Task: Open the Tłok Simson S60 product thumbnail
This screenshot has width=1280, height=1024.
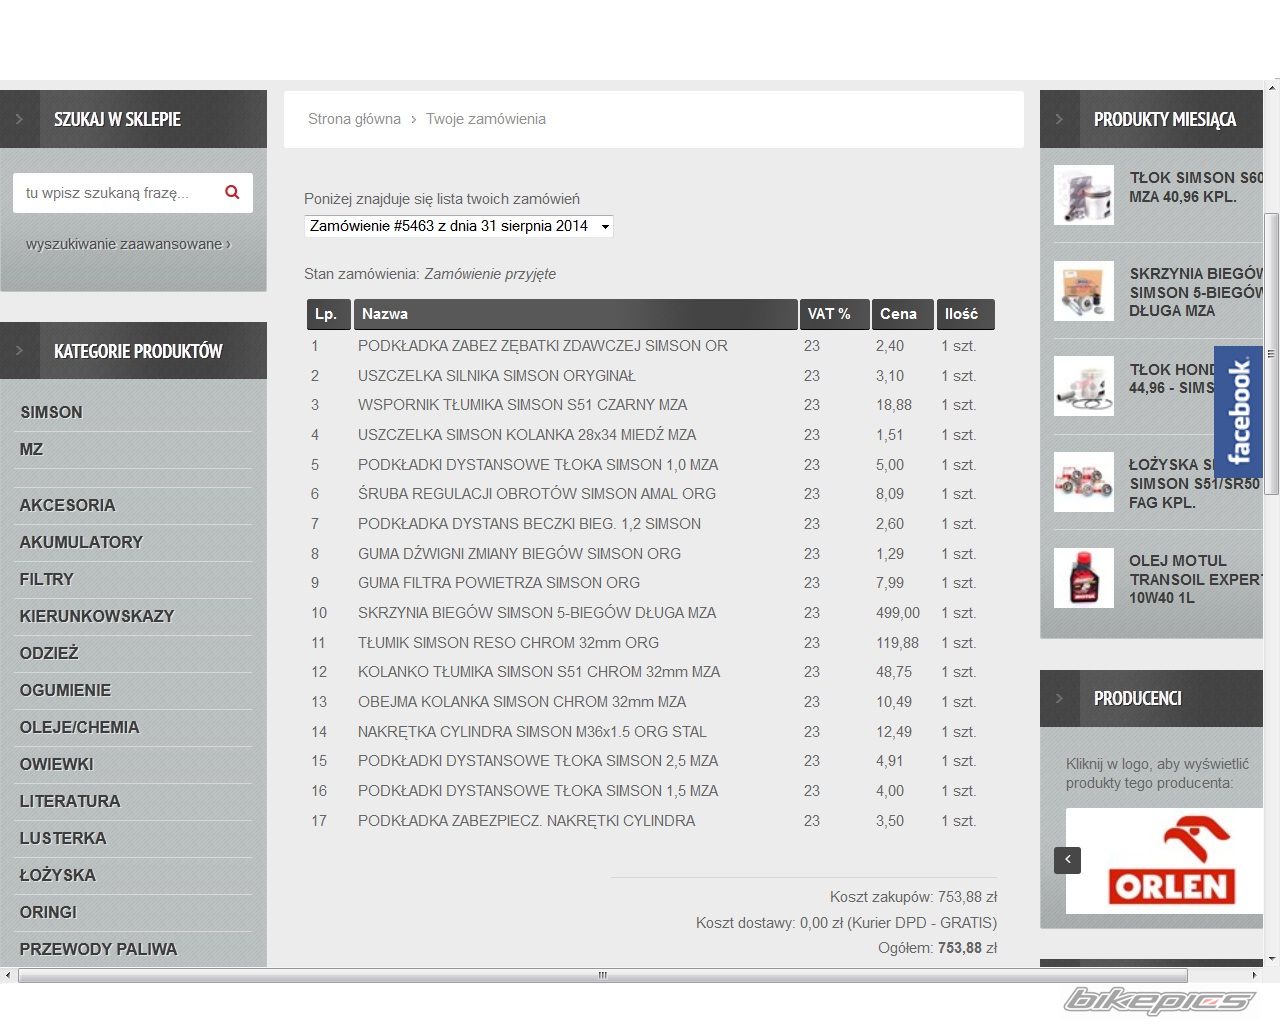Action: point(1083,195)
